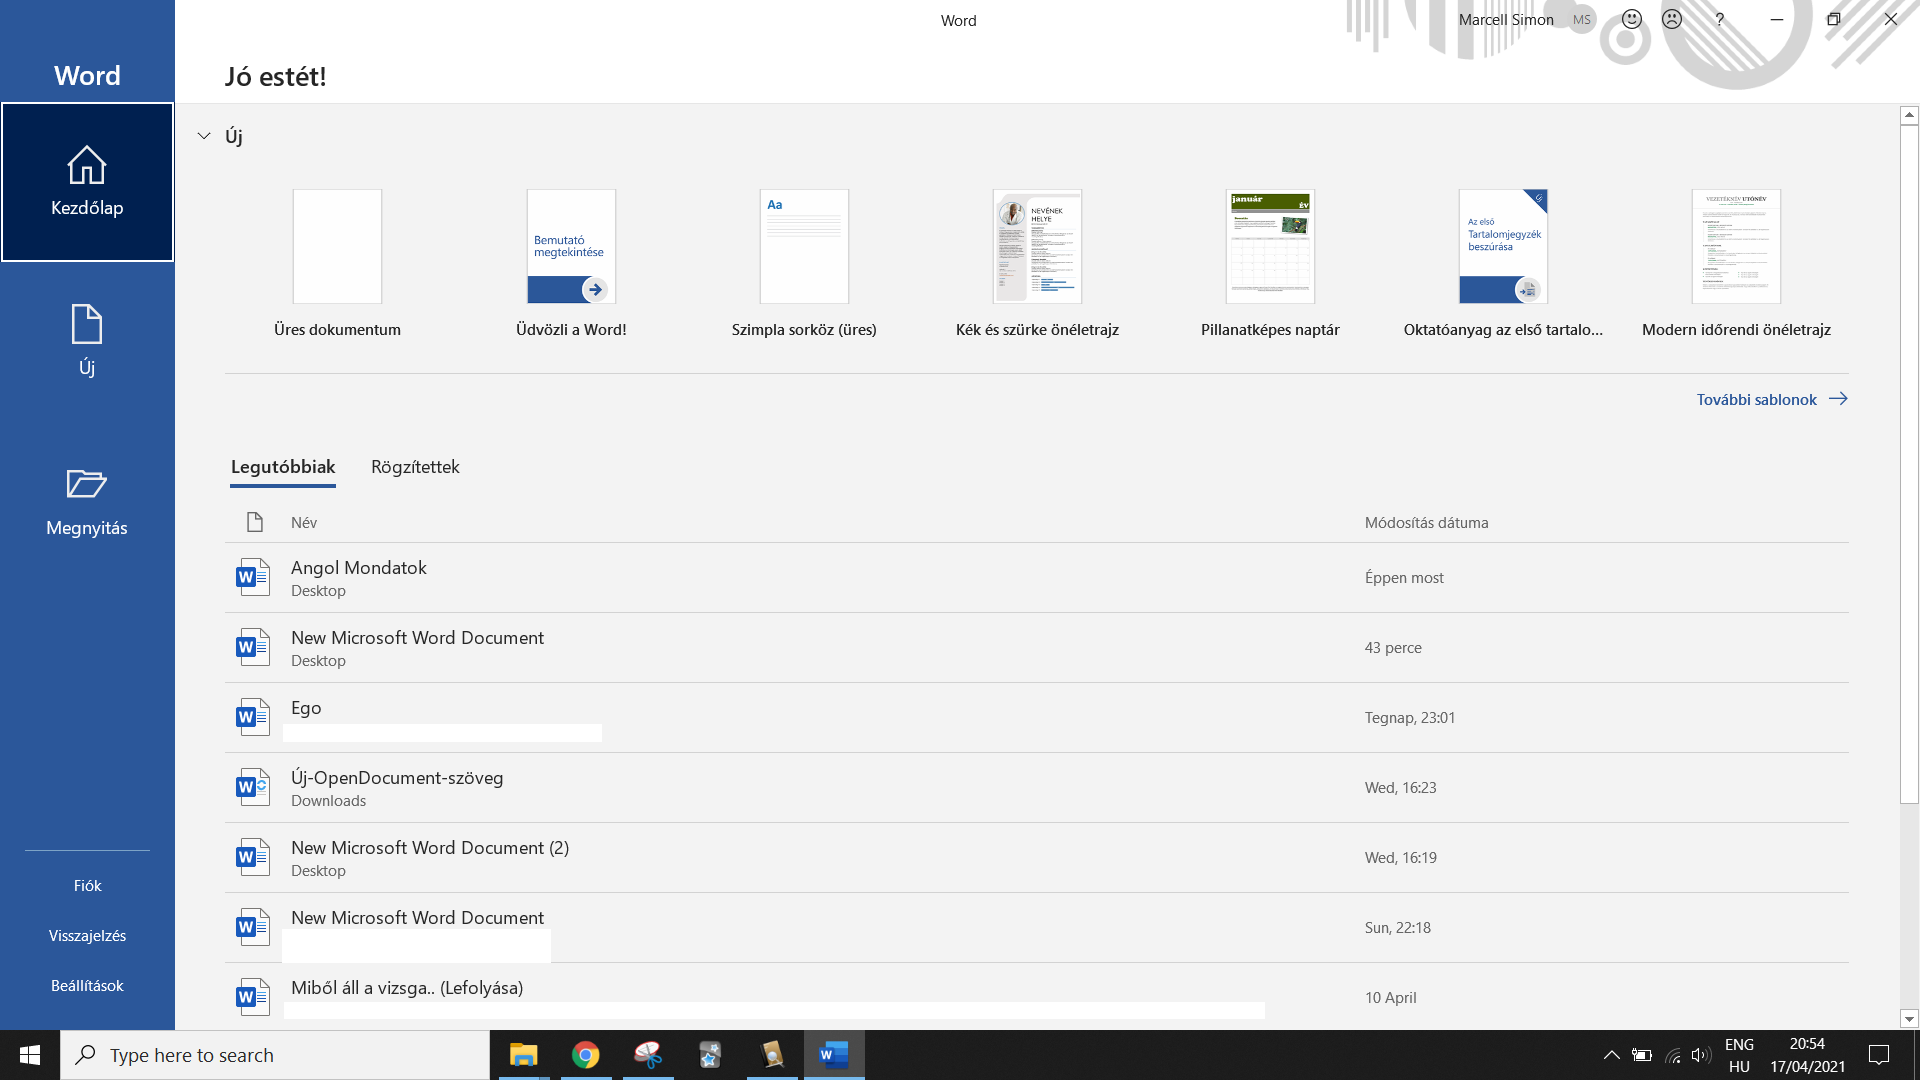Open the Kezdőlap home page
Screen dimensions: 1920x1080
point(87,182)
